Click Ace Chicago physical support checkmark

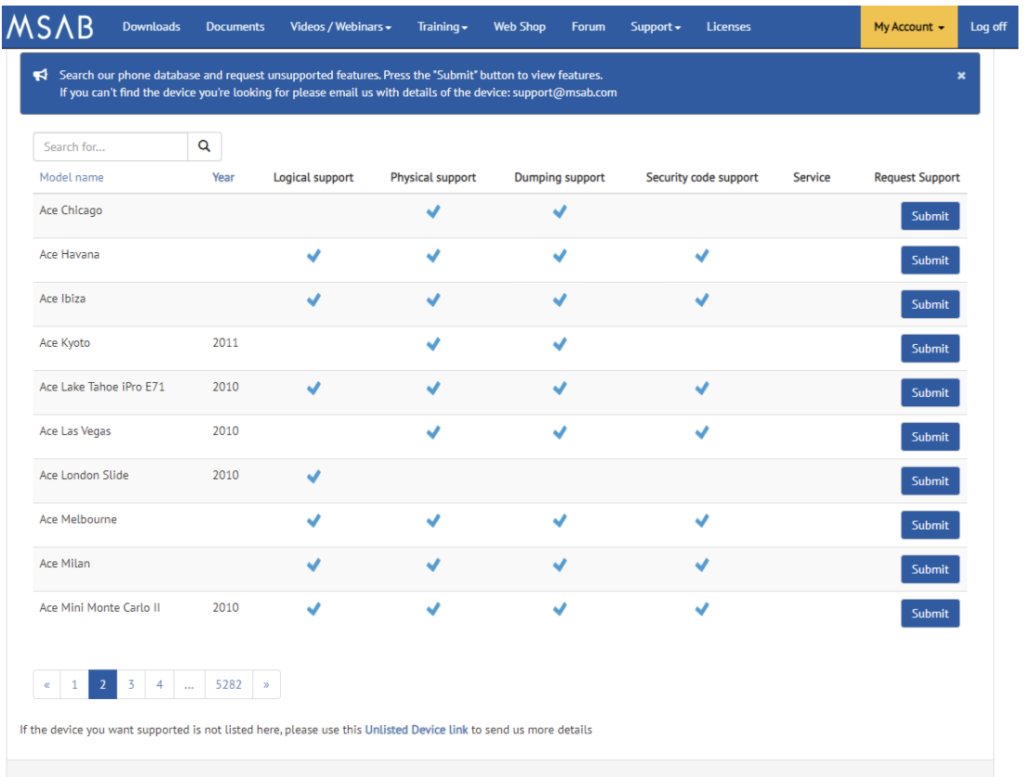[x=433, y=212]
